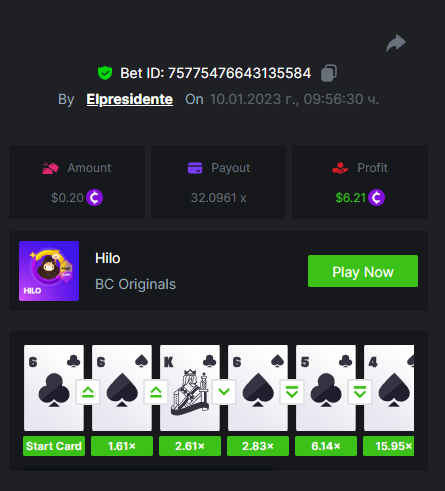Image resolution: width=445 pixels, height=491 pixels.
Task: Click the horizontal scrollbar under the cards
Action: 148,468
